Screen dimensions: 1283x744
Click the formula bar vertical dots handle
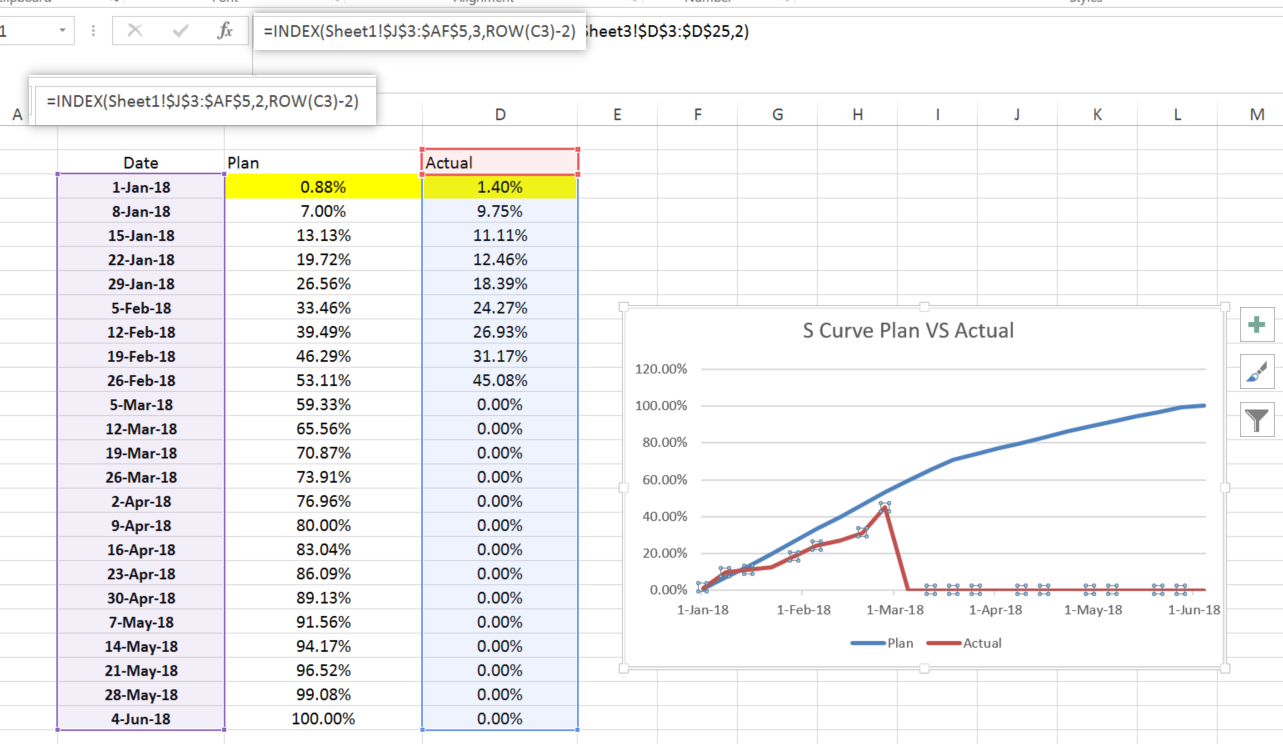93,31
